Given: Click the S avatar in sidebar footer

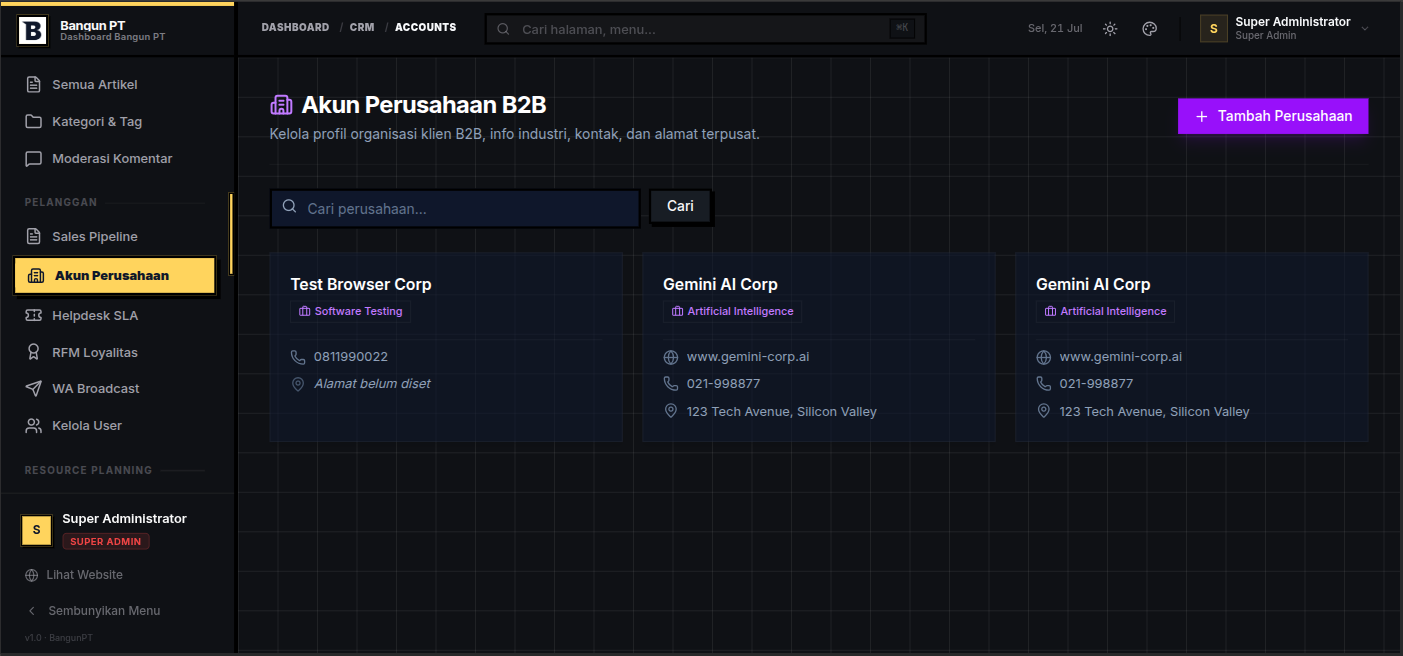Looking at the screenshot, I should 36,530.
